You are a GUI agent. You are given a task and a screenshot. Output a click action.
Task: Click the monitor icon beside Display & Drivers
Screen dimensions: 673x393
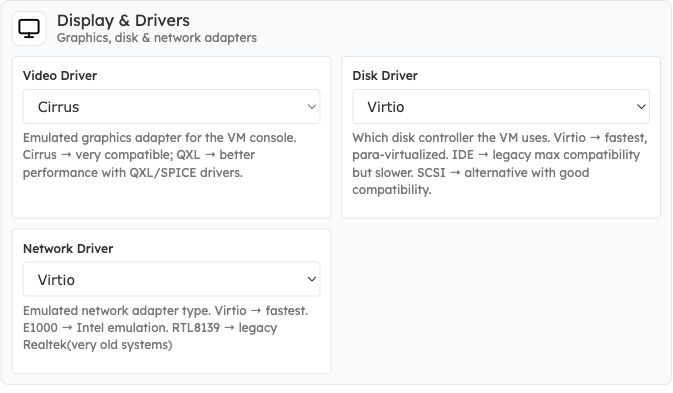click(29, 29)
